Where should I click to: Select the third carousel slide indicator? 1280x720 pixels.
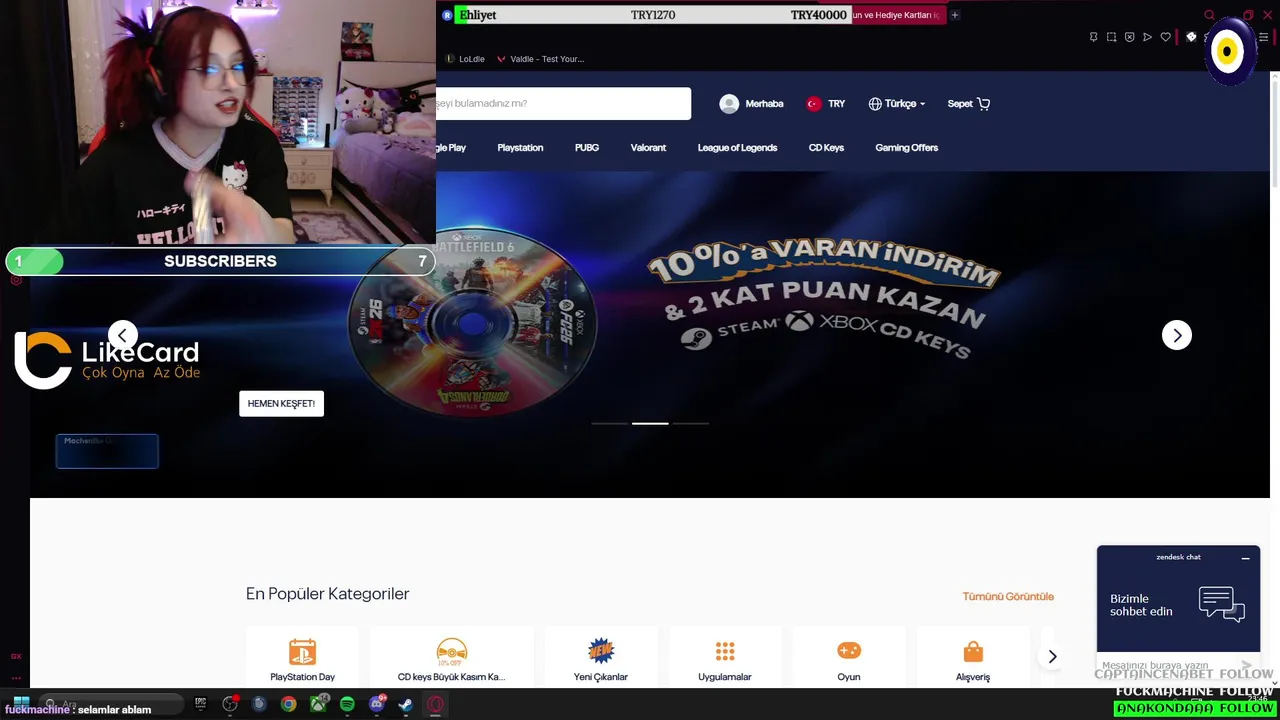coord(690,423)
